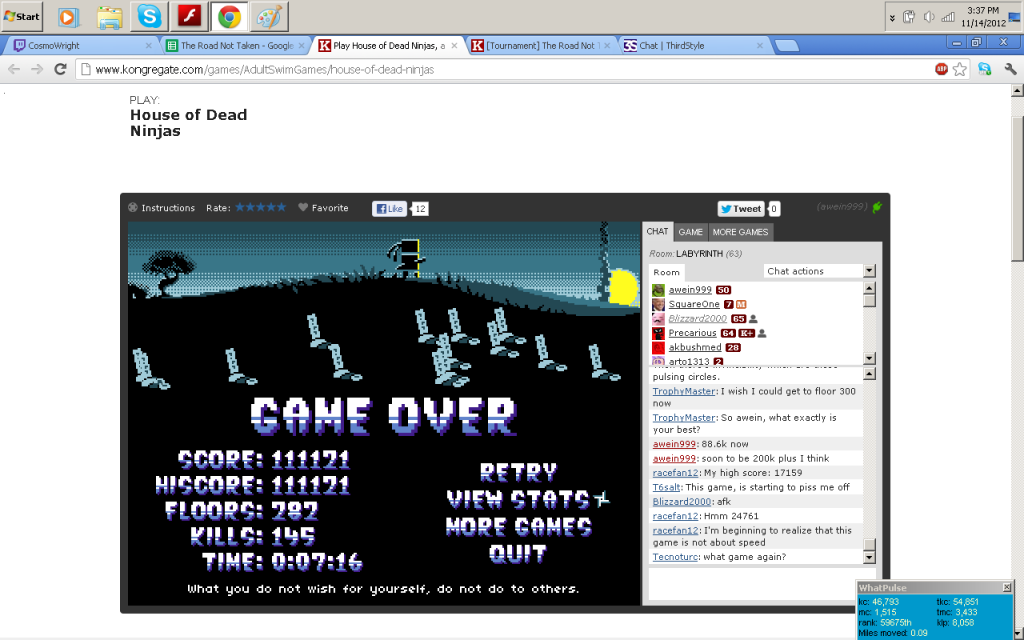The height and width of the screenshot is (640, 1024).
Task: Open the MORE GAMES panel tab
Action: tap(740, 232)
